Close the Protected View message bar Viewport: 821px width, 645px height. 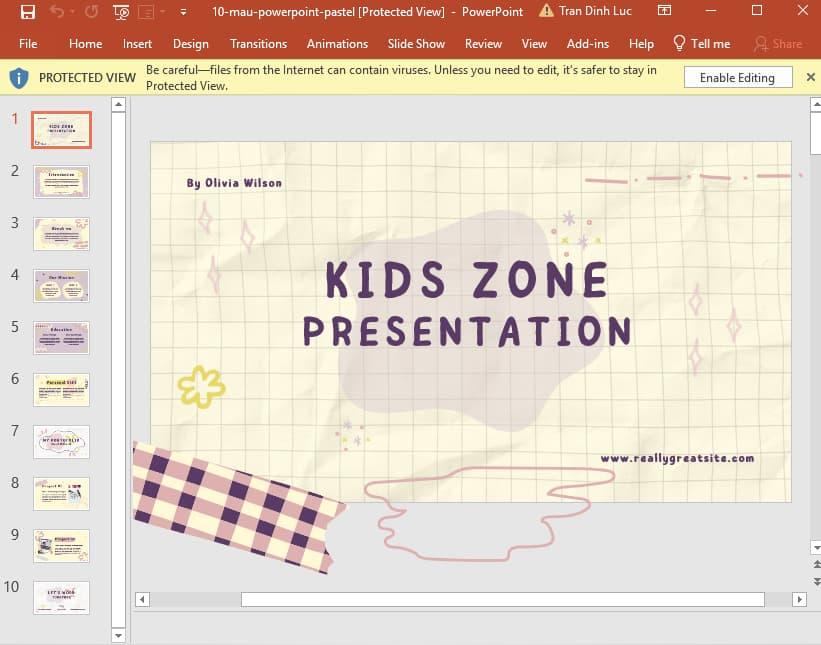[x=810, y=77]
